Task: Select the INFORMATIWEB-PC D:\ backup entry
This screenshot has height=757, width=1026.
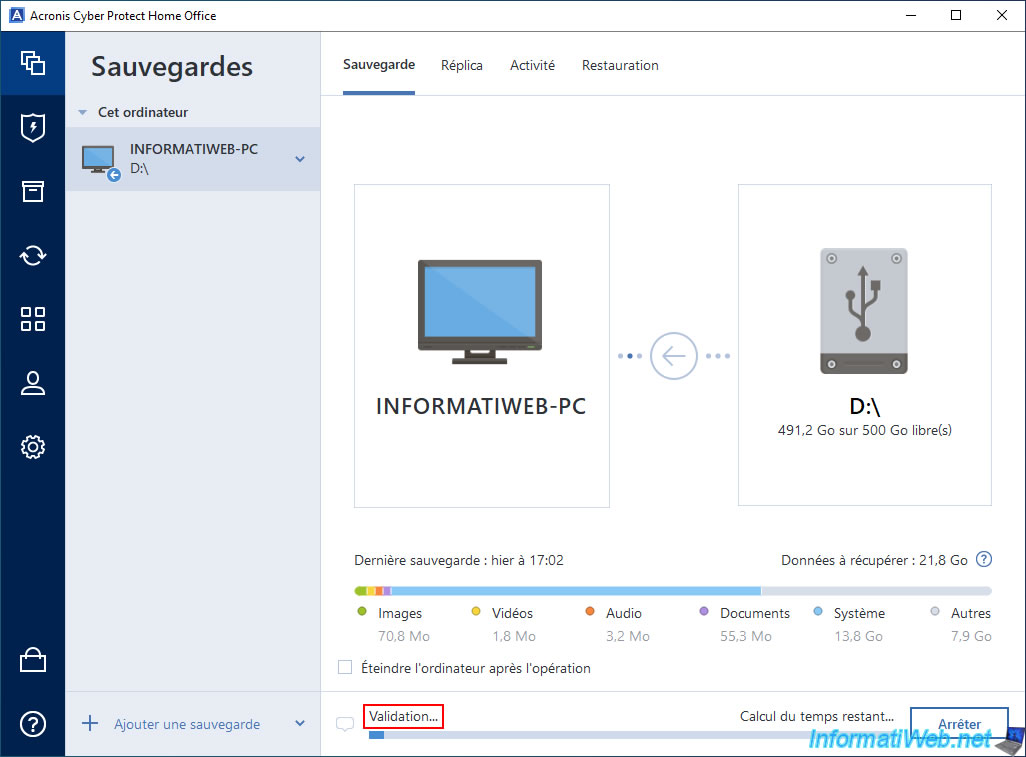Action: tap(192, 159)
